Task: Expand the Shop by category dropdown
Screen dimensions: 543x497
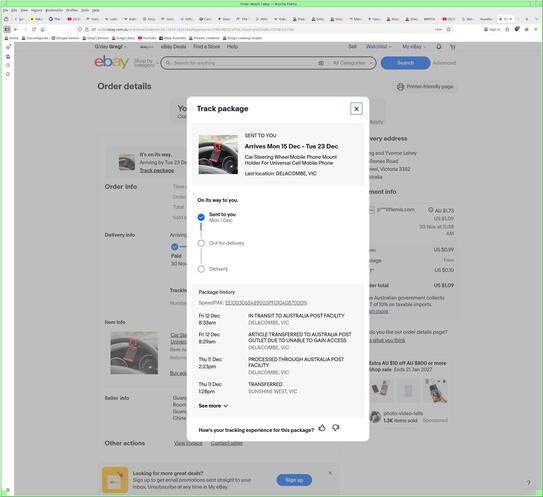Action: pyautogui.click(x=146, y=63)
